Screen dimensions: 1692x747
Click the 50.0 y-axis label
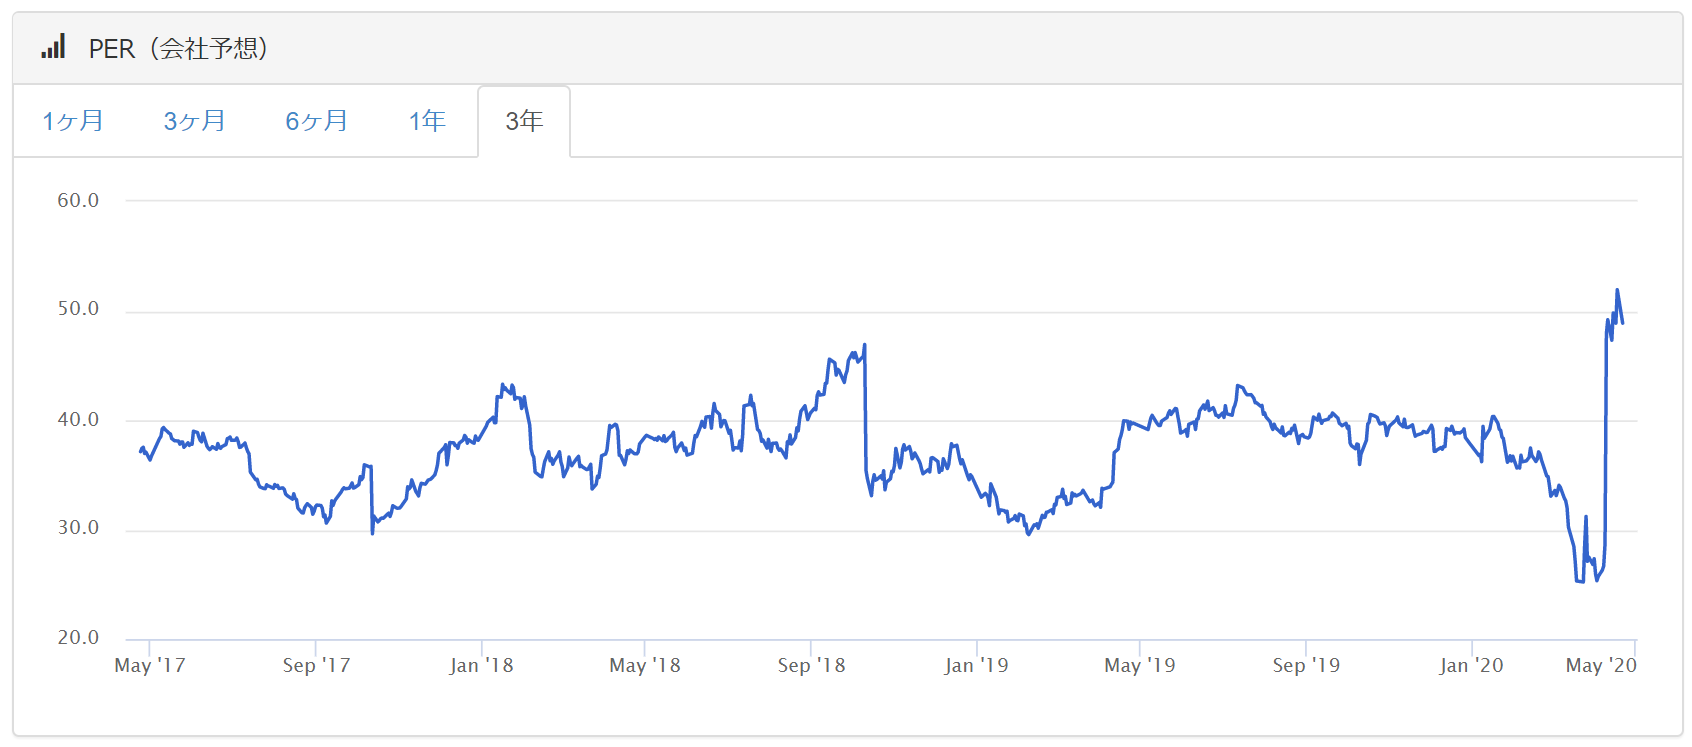coord(78,309)
